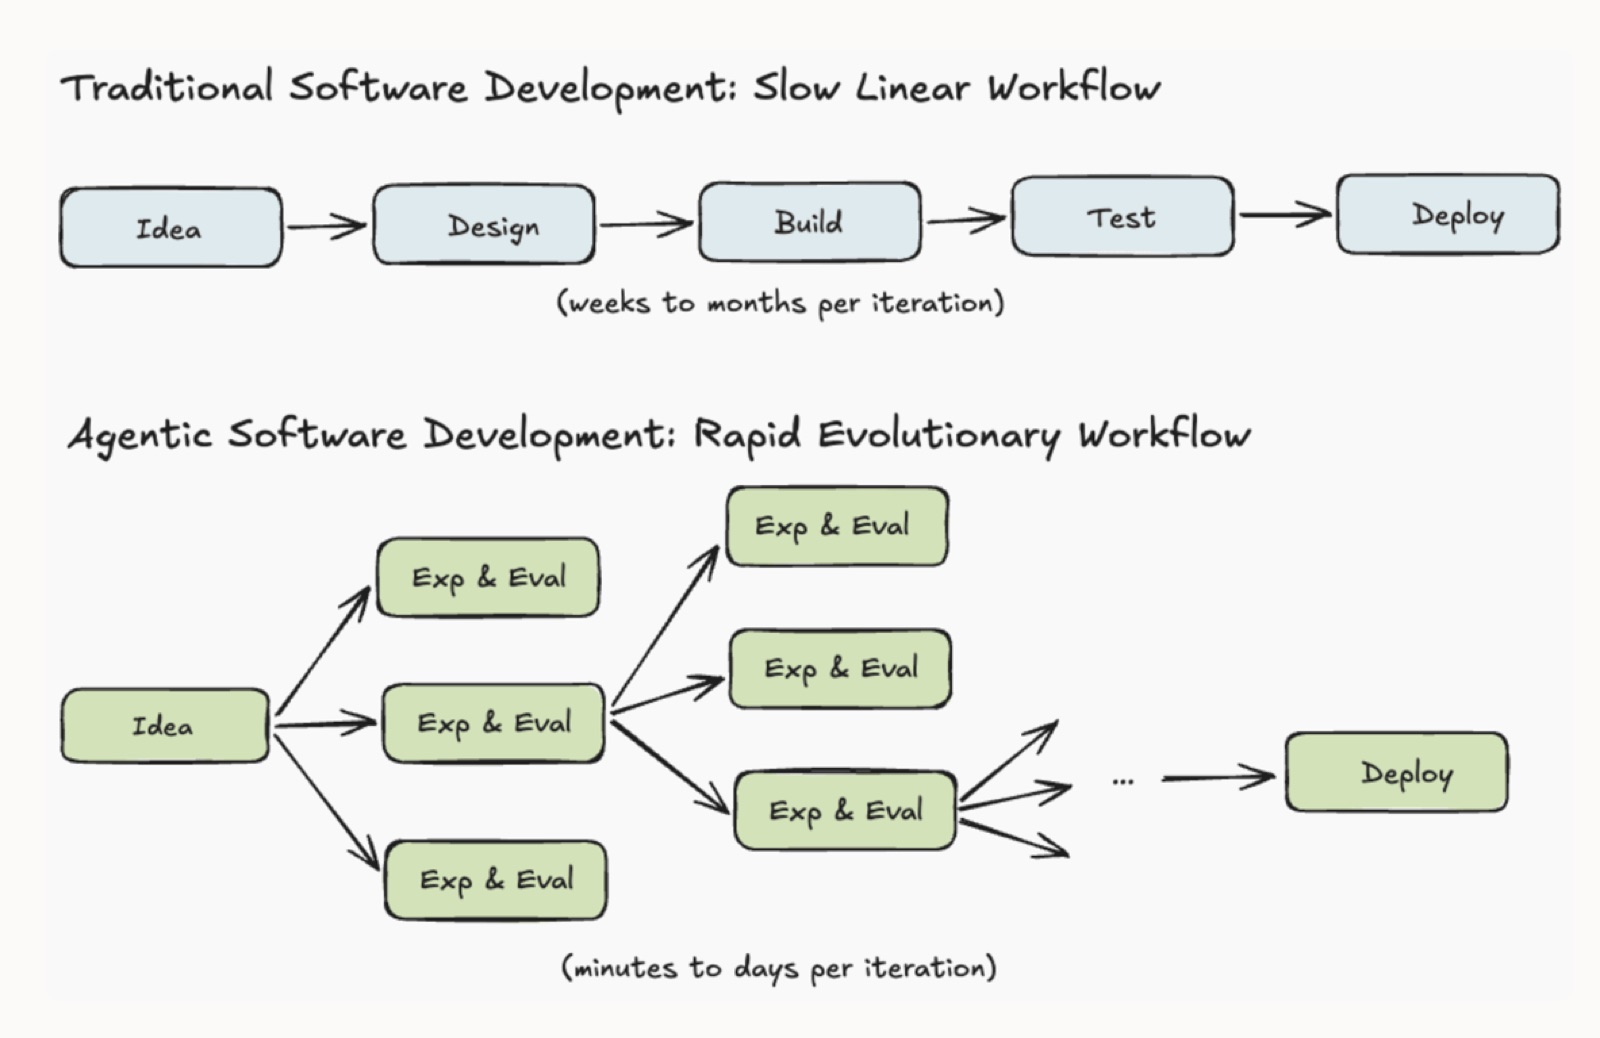Click the green Idea box in the agentic workflow

point(165,725)
